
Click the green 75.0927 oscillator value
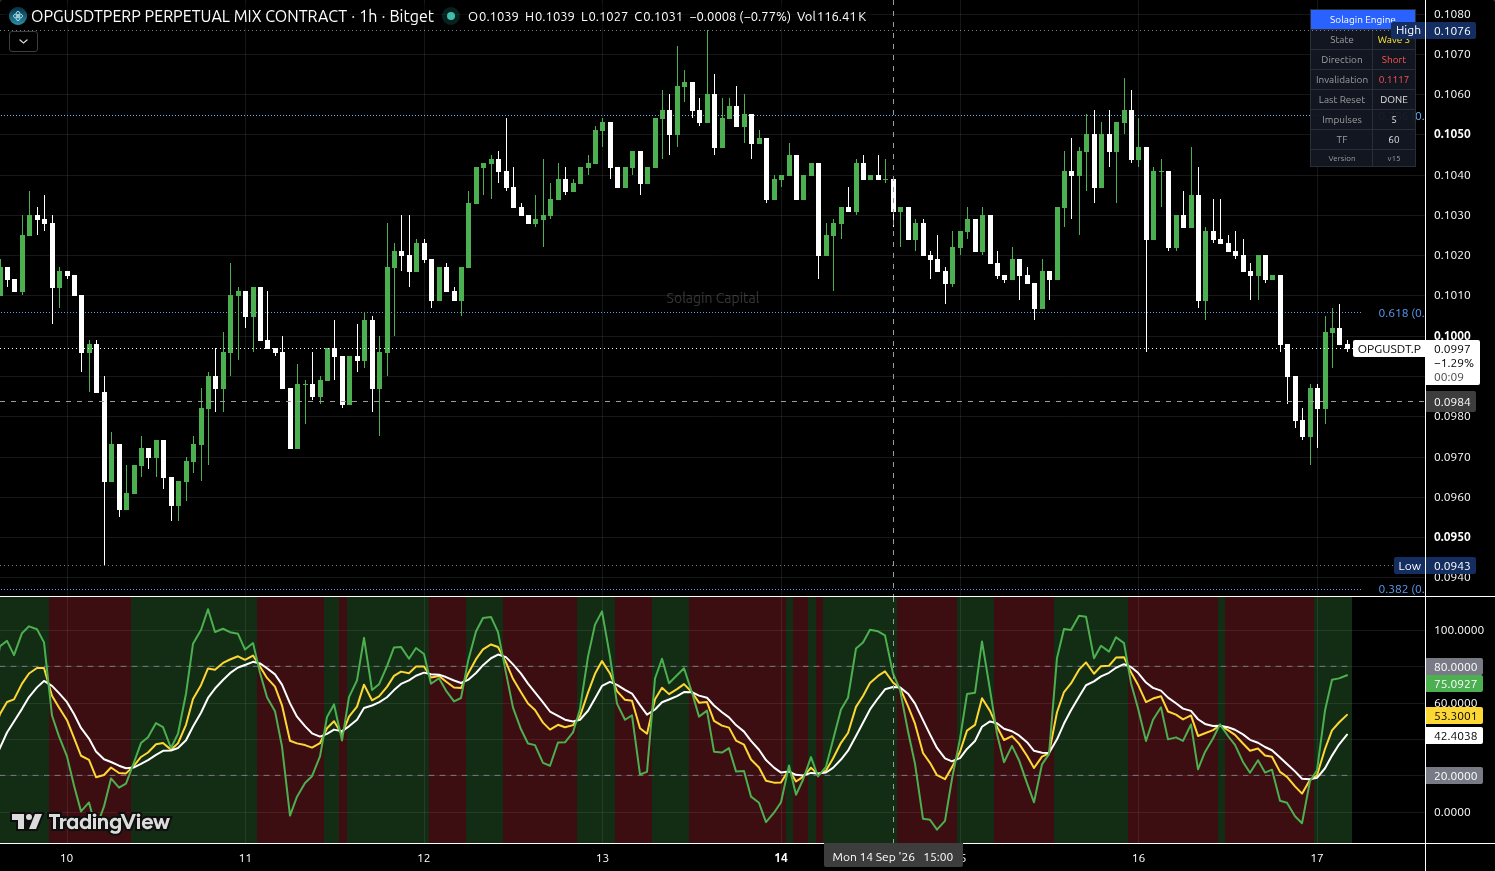[1455, 684]
